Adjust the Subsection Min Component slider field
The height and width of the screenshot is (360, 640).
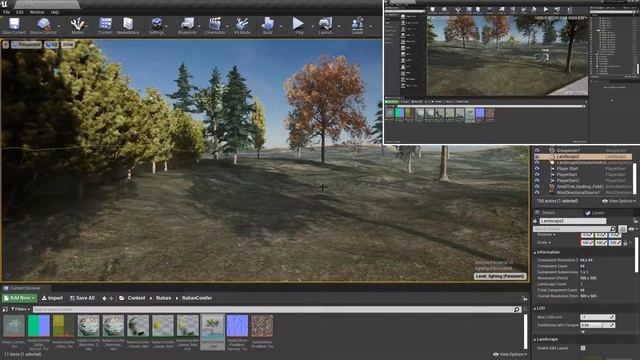(598, 325)
